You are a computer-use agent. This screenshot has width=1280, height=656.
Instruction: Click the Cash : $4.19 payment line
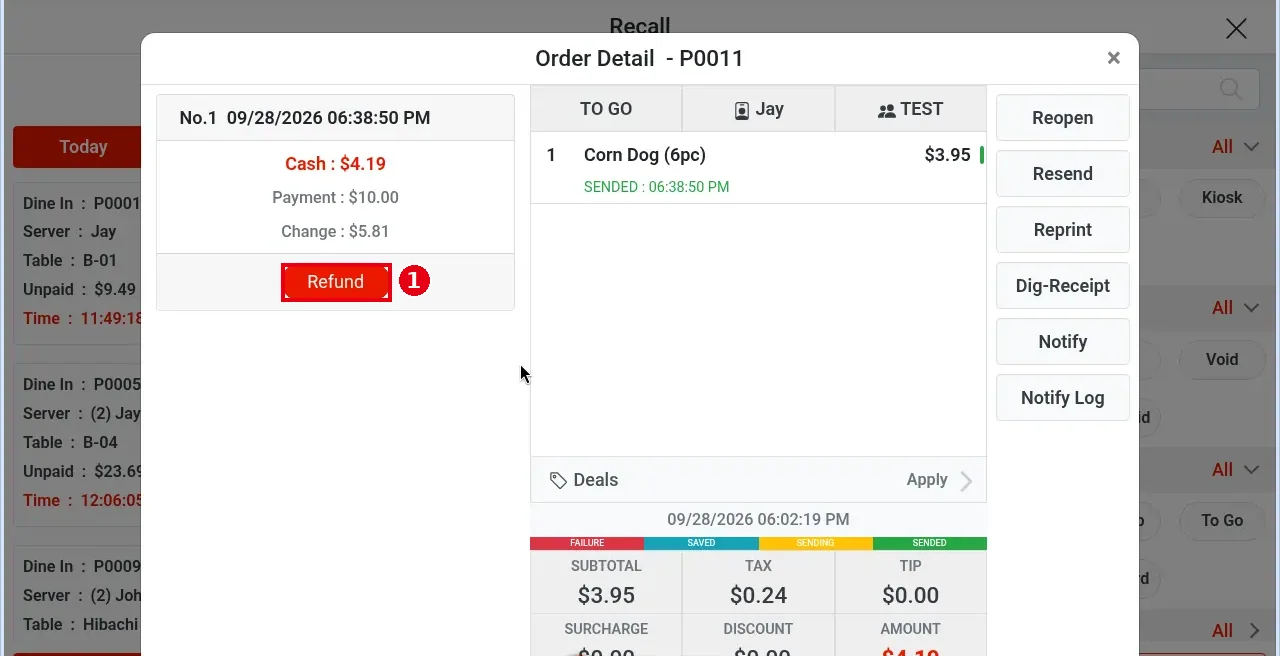[336, 164]
